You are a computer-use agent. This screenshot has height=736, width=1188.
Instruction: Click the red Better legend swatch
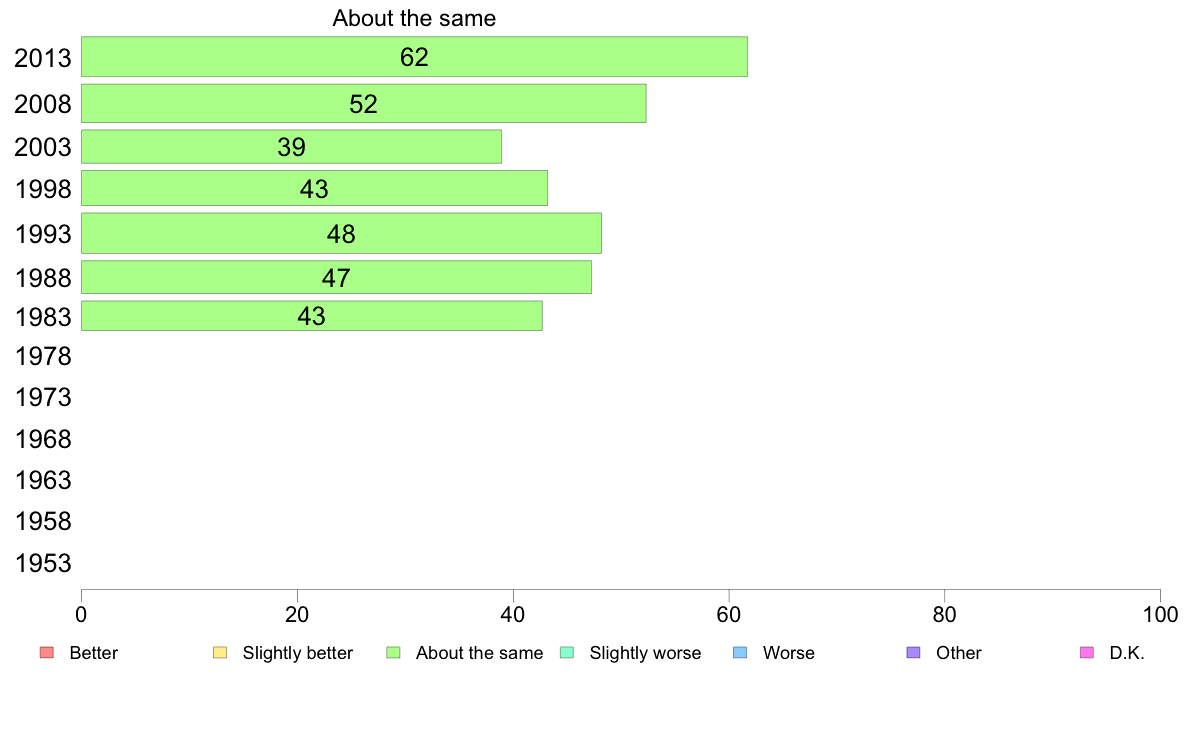point(47,653)
